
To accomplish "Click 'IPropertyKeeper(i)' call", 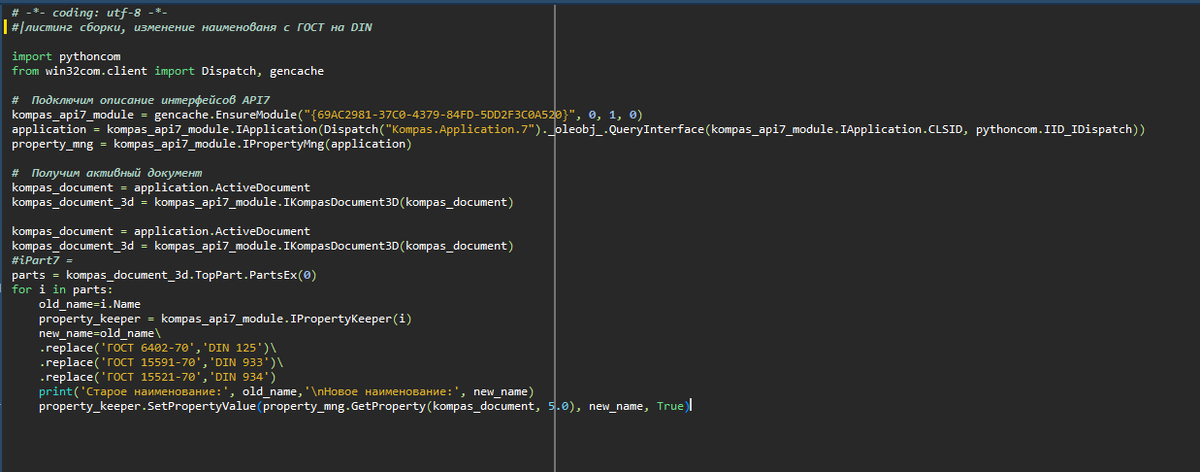I will coord(351,318).
